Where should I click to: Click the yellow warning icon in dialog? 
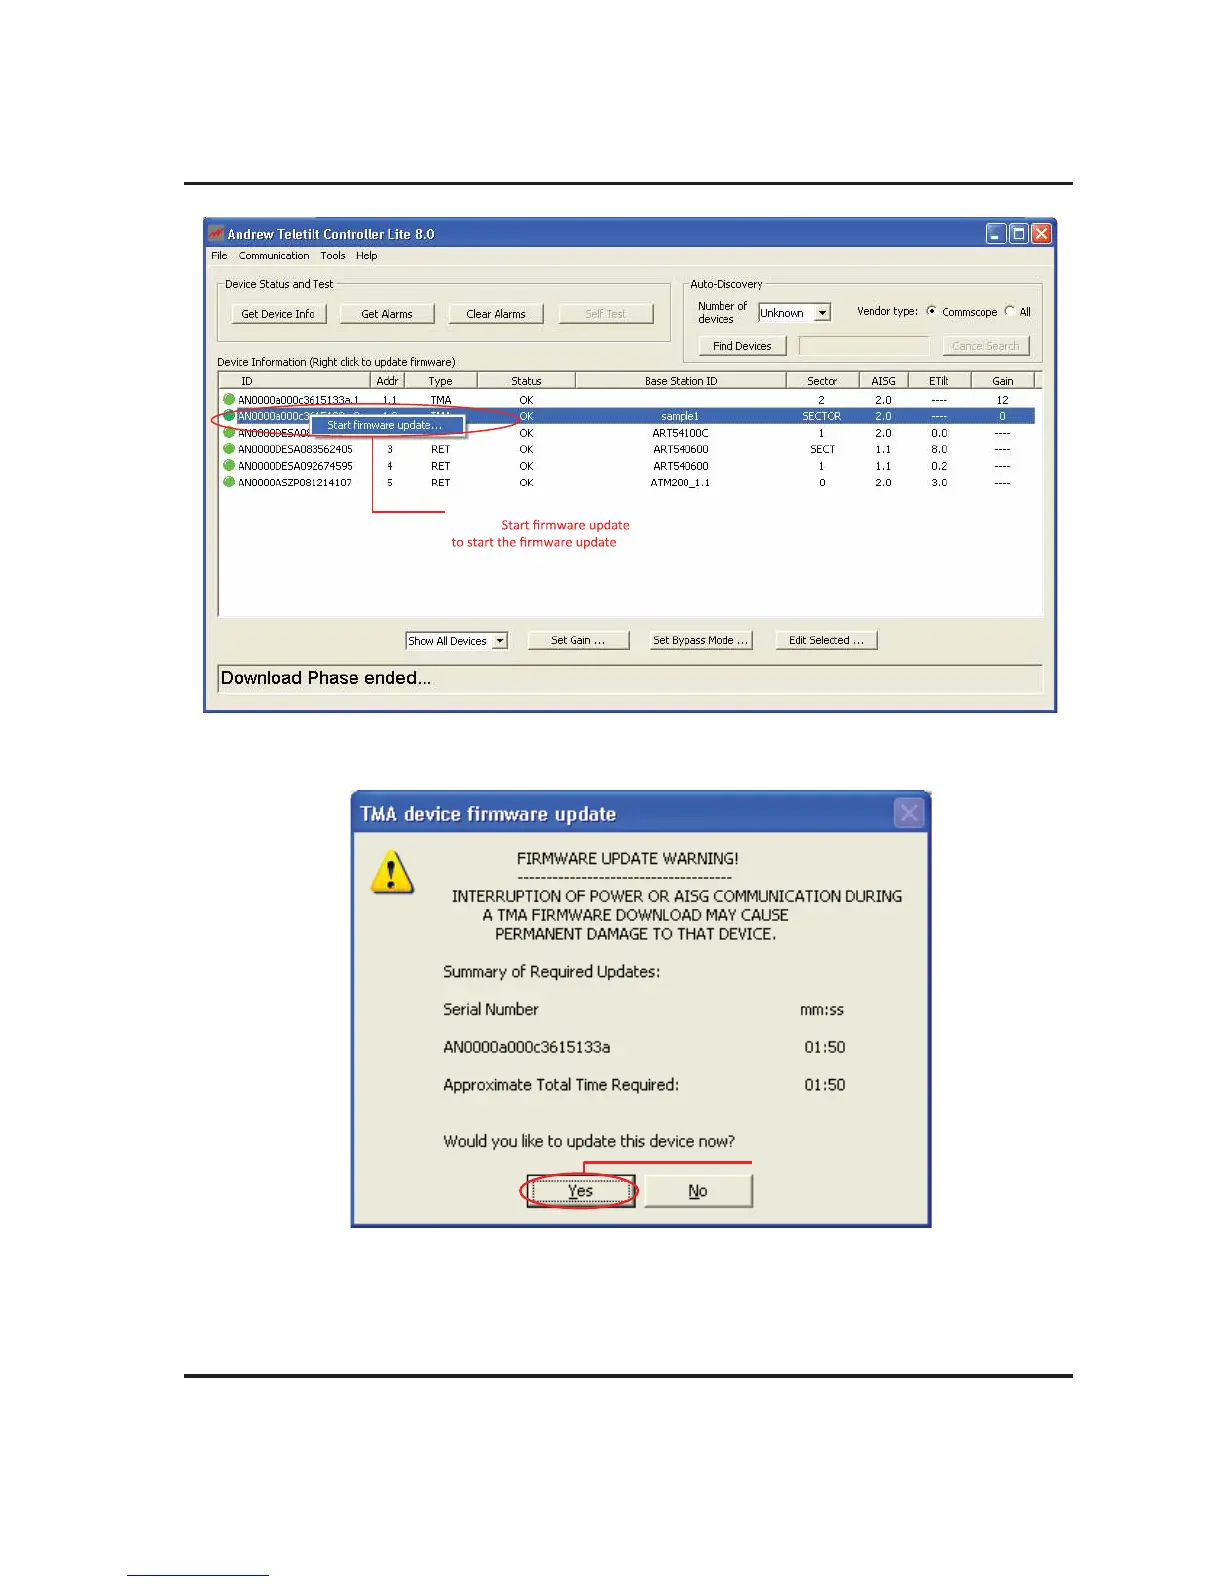tap(391, 872)
